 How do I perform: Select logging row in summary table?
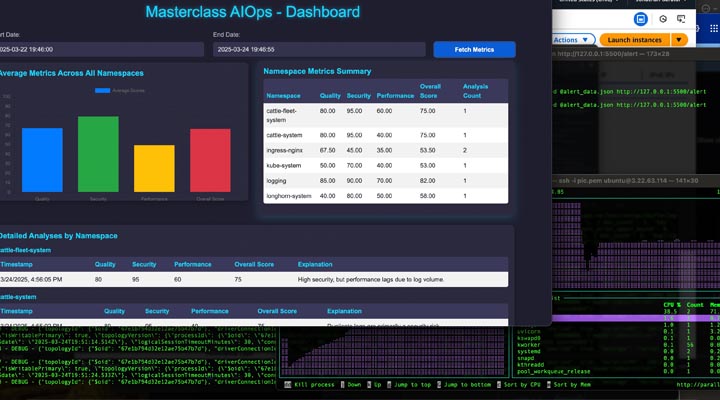click(x=386, y=180)
